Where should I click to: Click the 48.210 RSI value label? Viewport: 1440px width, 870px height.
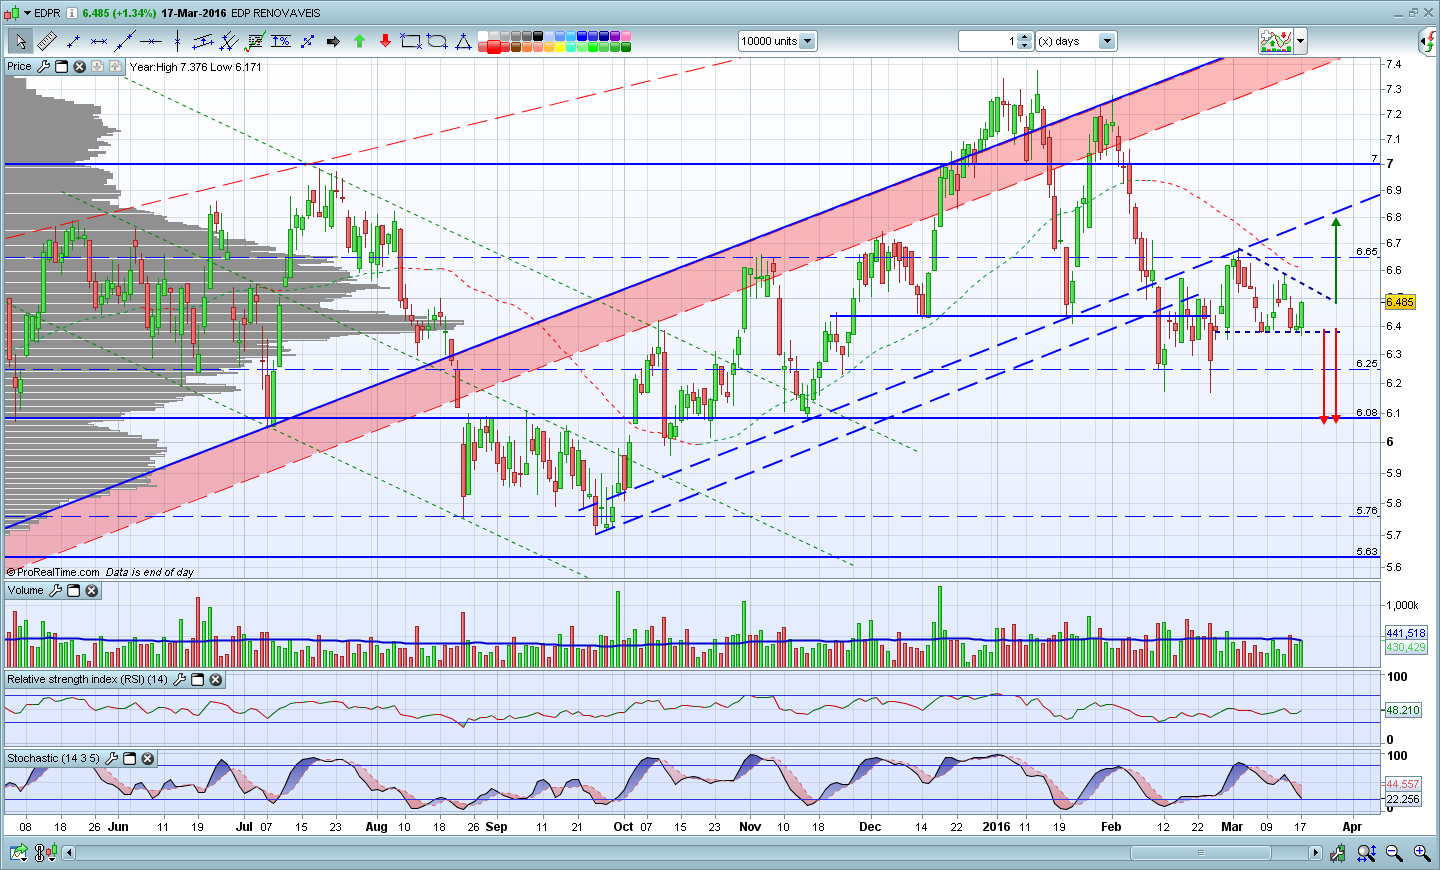tap(1403, 710)
